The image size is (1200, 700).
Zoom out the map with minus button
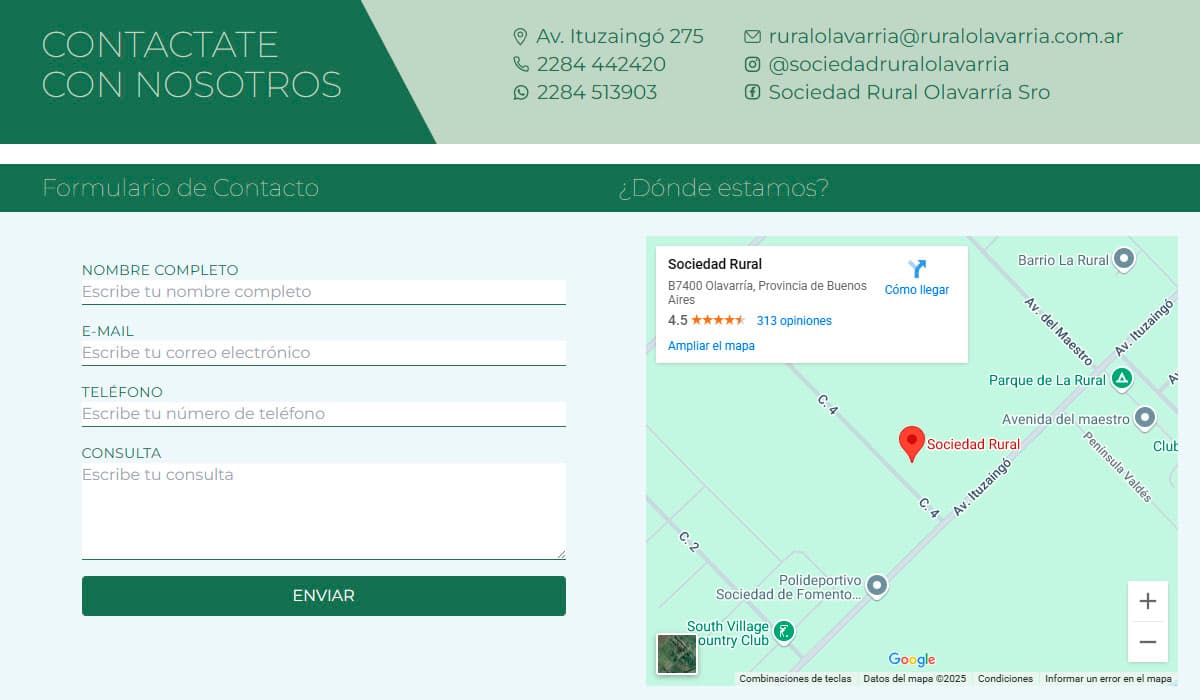(1148, 642)
